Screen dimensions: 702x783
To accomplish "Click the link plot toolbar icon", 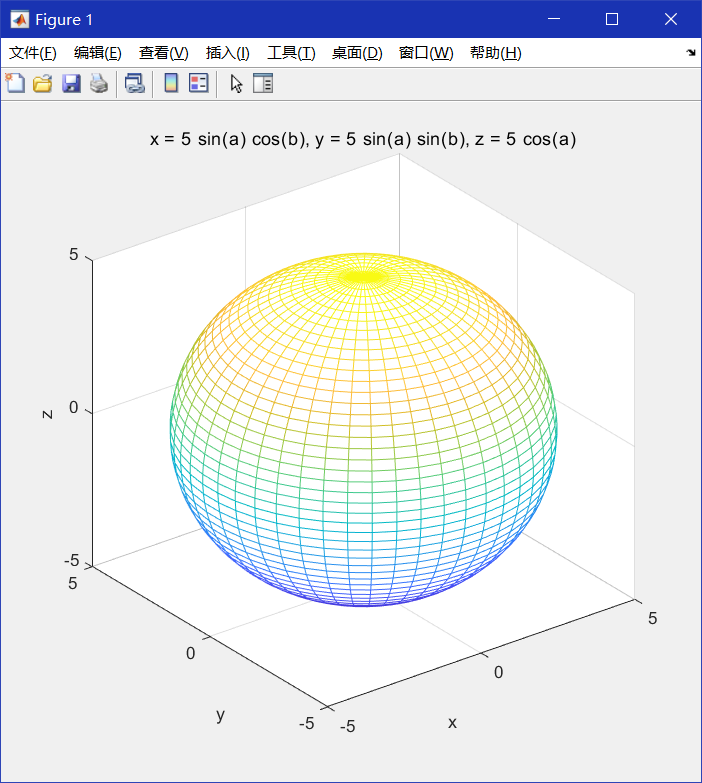I will point(134,83).
